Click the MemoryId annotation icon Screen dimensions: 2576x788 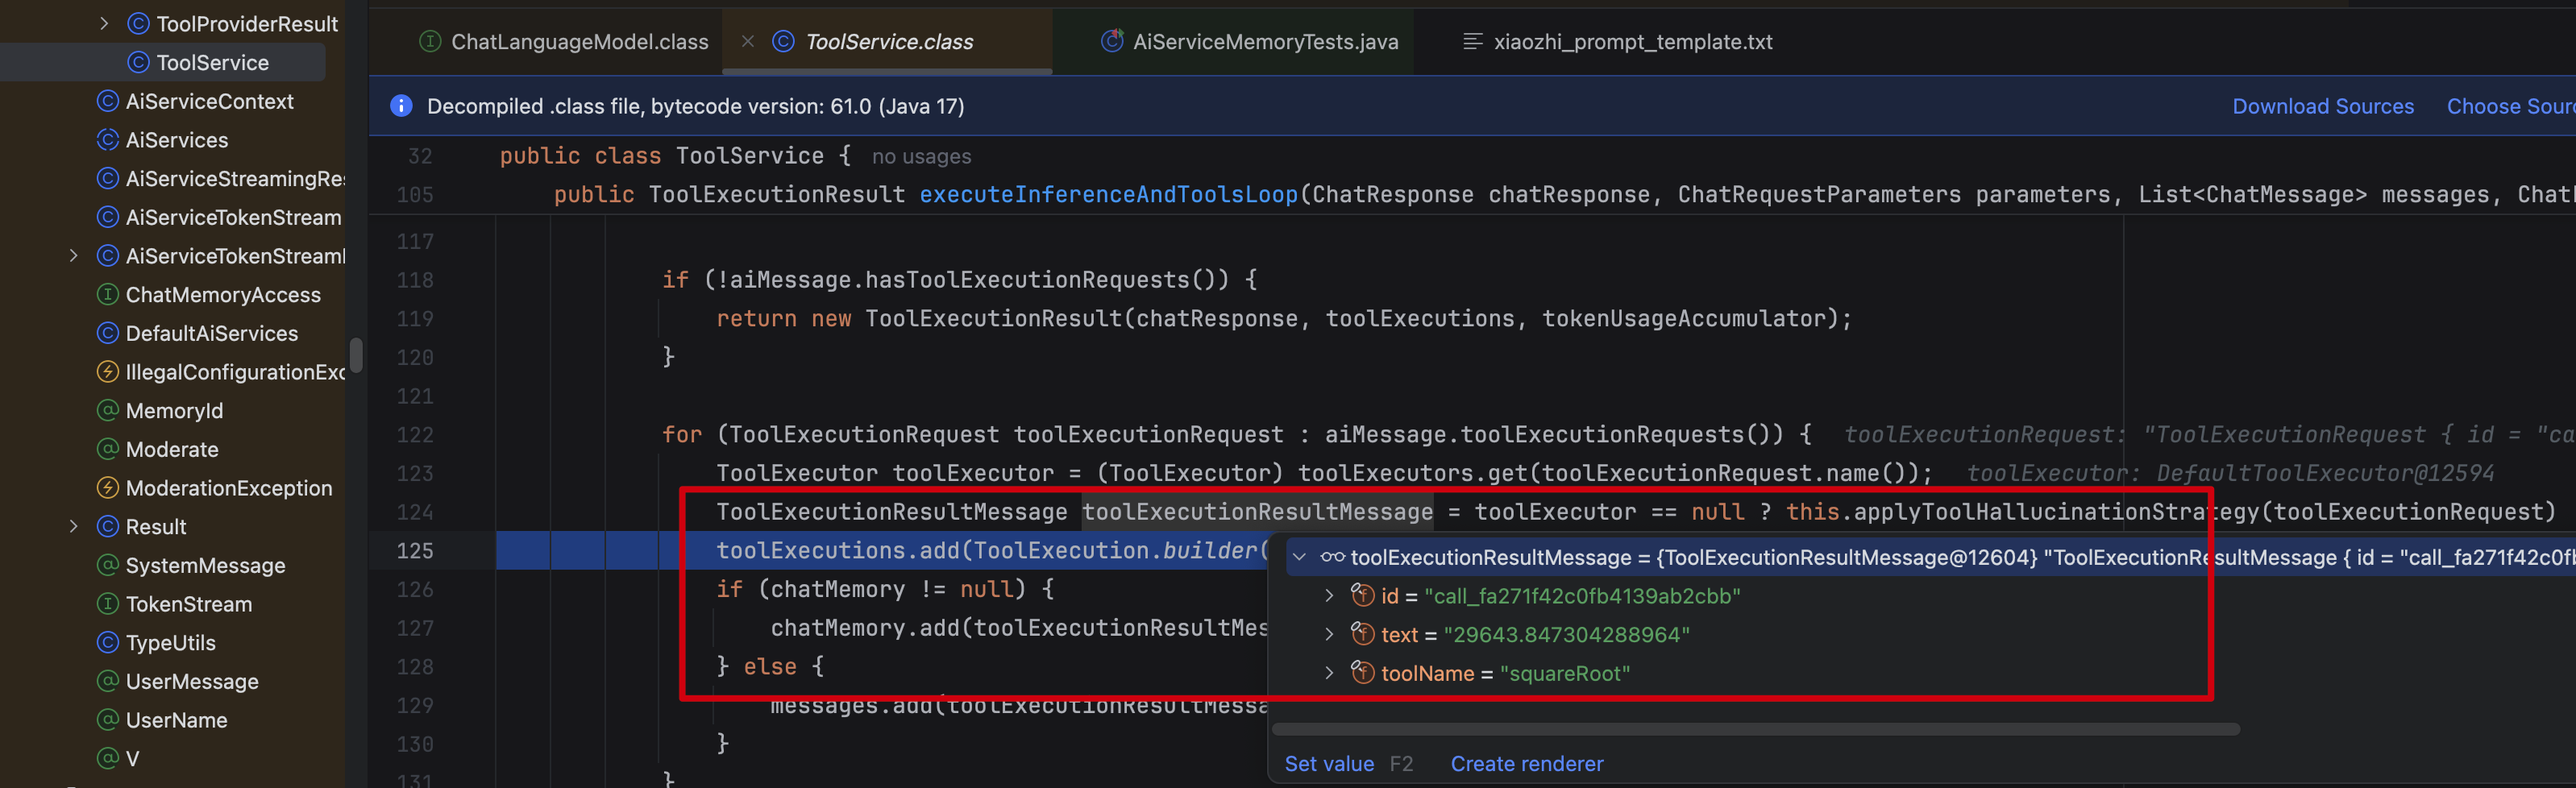coord(108,410)
